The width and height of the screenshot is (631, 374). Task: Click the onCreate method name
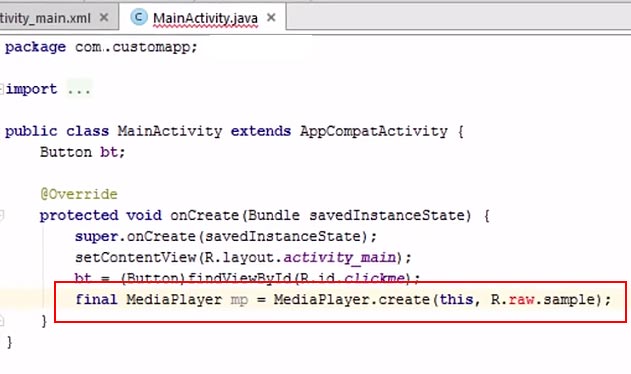(204, 215)
